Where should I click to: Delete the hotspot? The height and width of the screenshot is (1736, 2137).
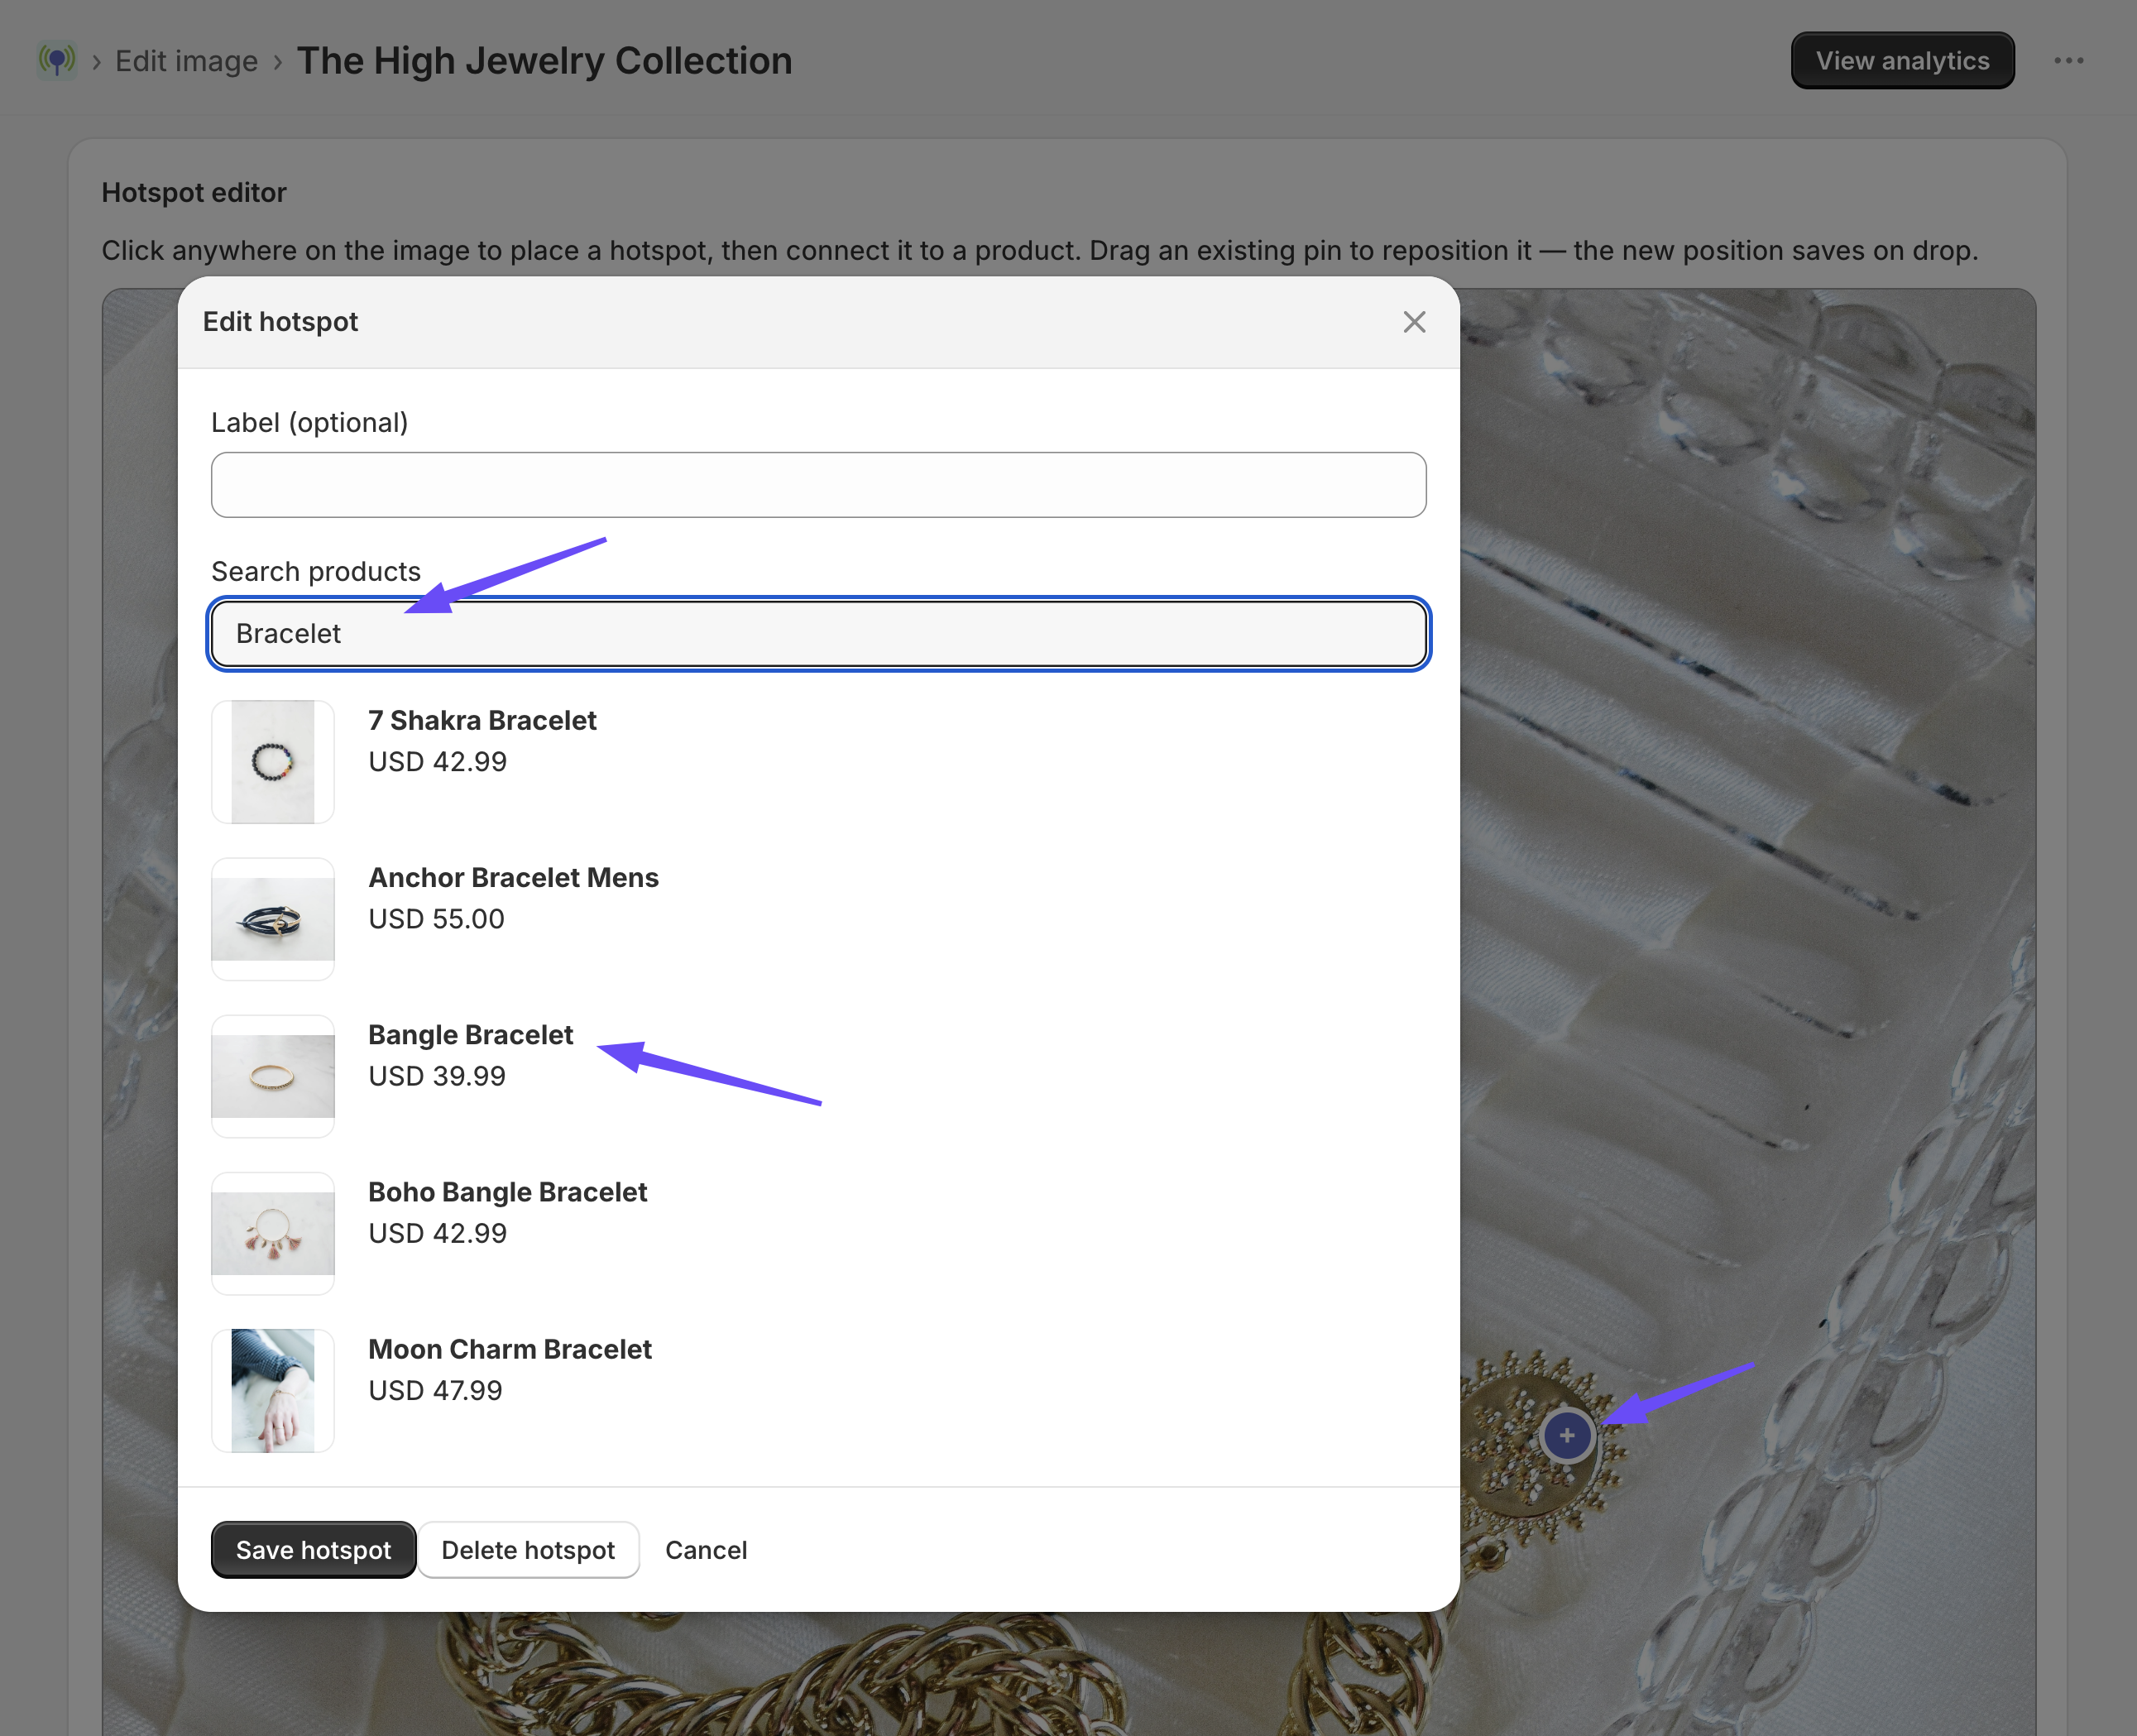[528, 1550]
